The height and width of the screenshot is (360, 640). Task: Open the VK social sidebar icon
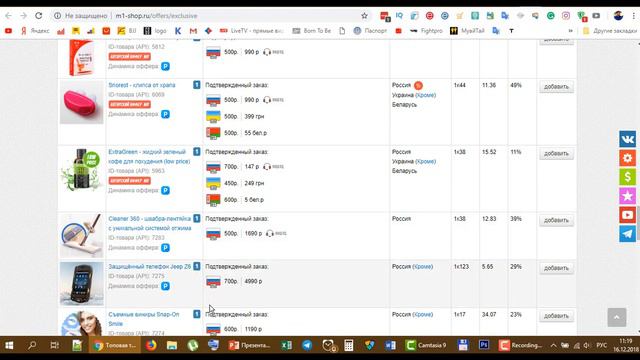pos(627,139)
